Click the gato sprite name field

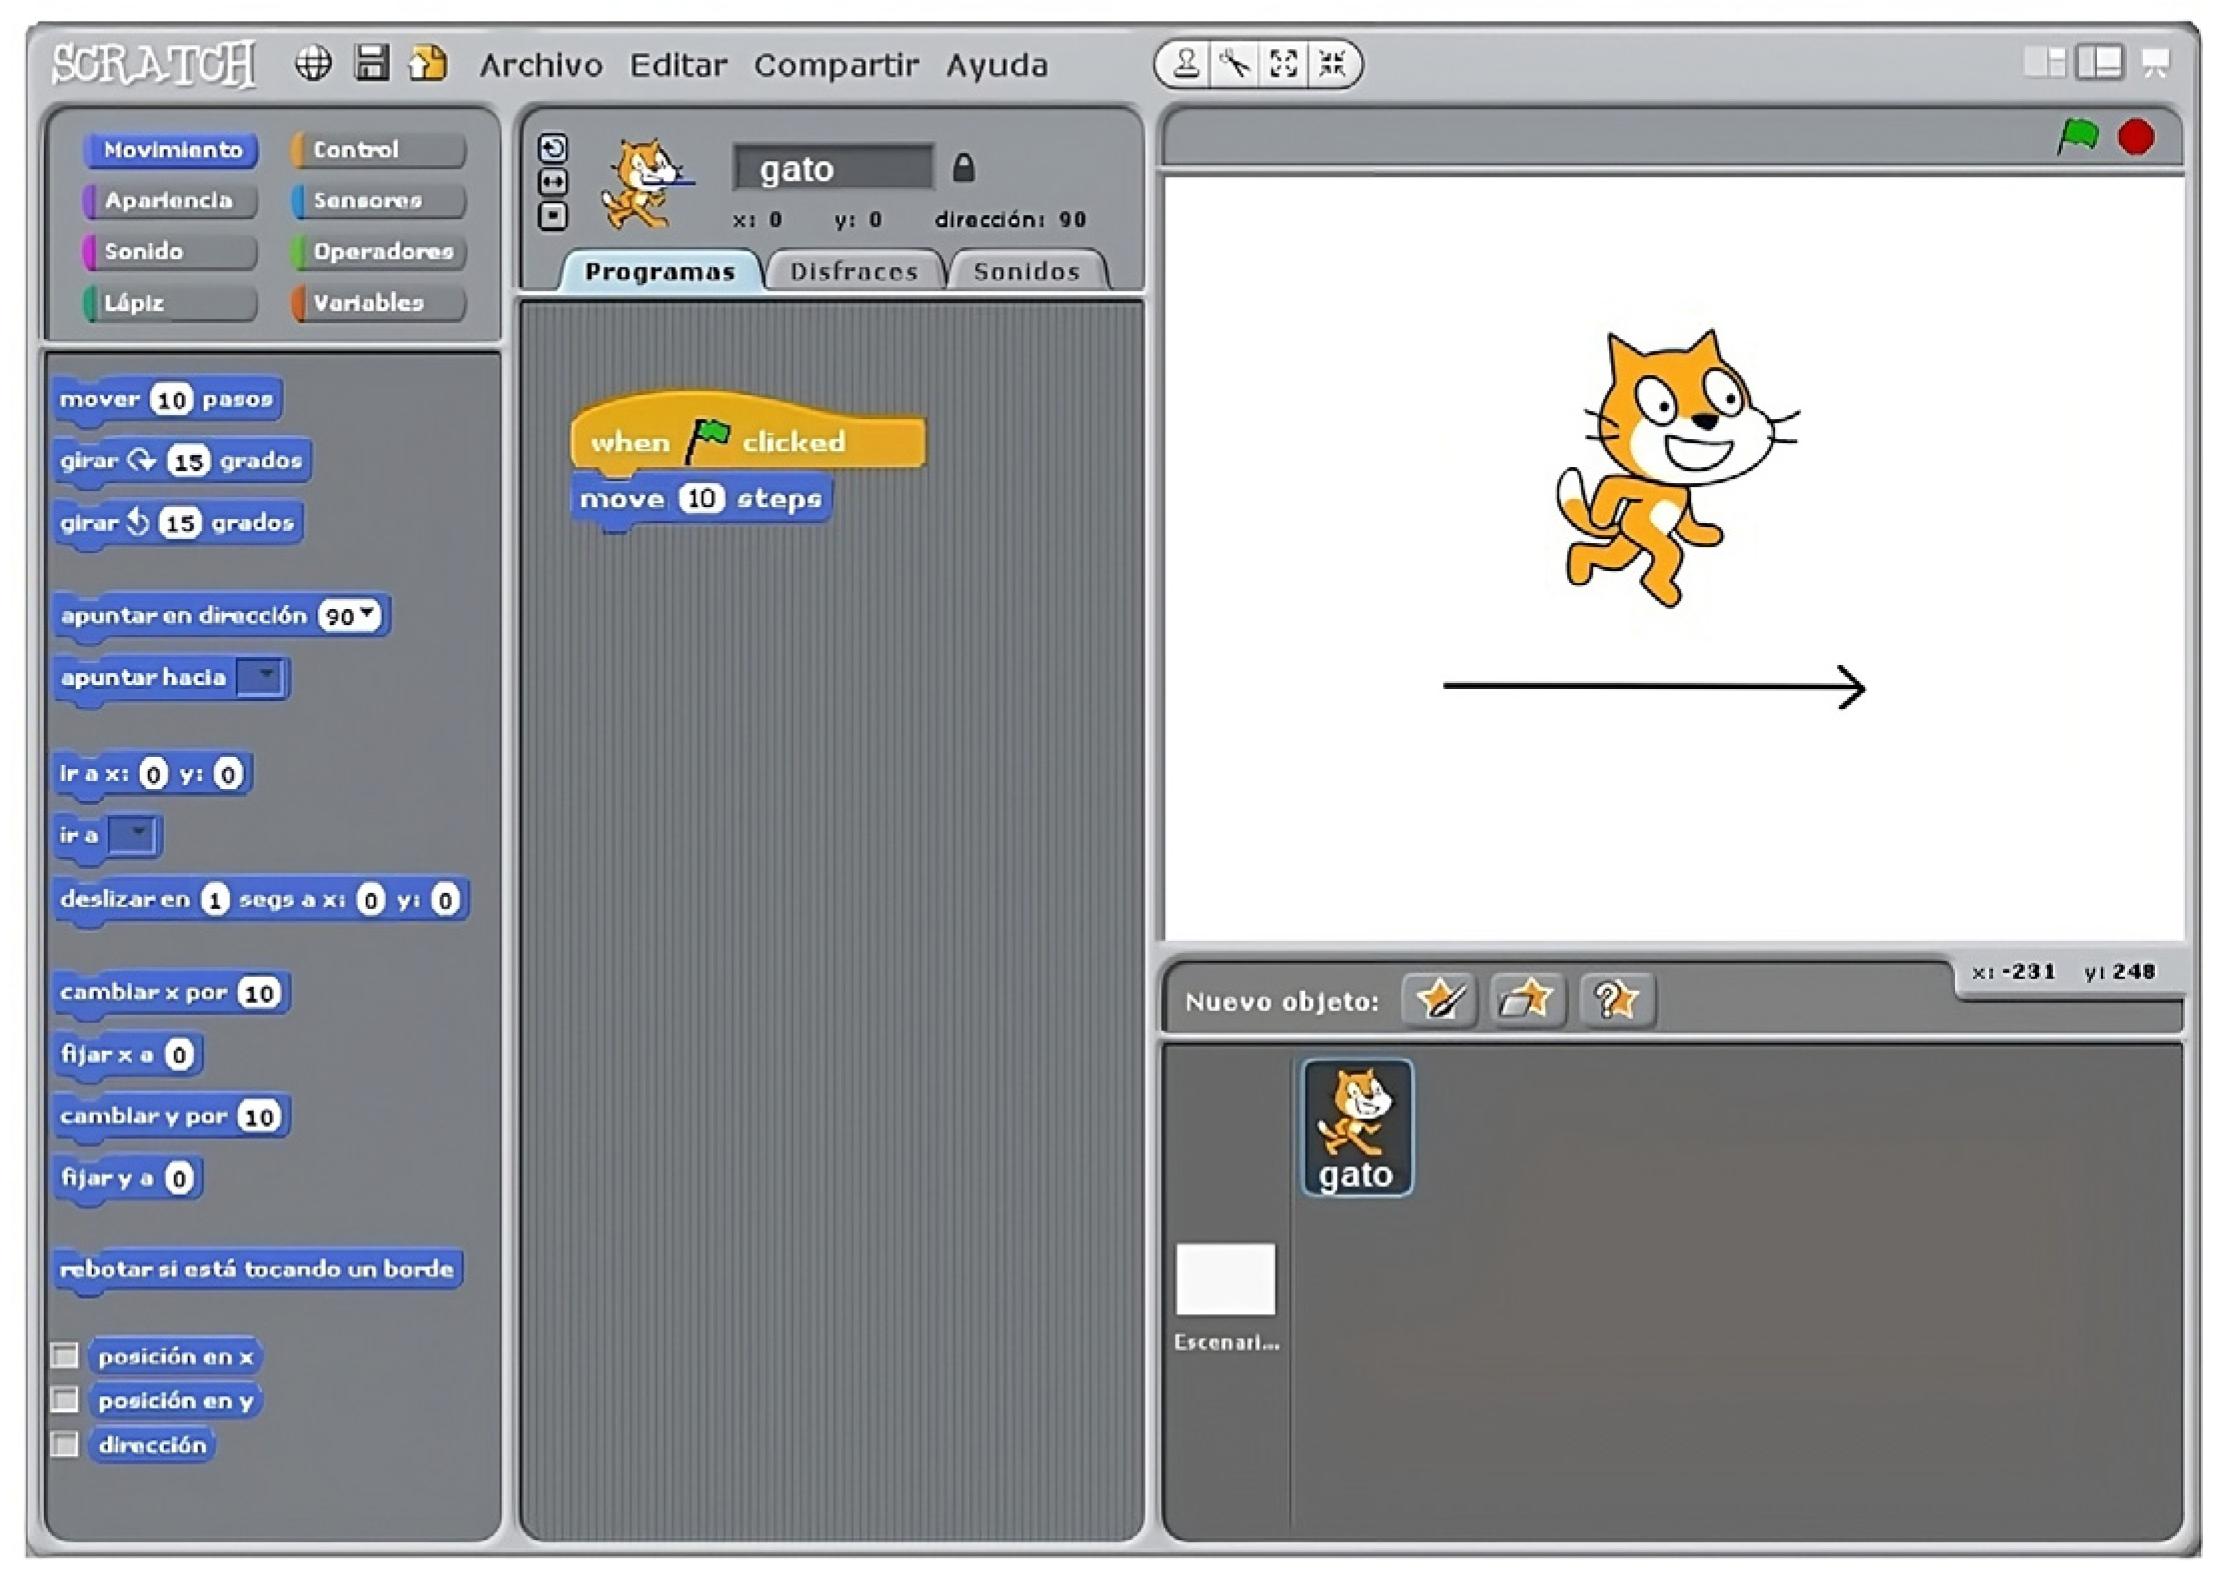click(x=832, y=169)
